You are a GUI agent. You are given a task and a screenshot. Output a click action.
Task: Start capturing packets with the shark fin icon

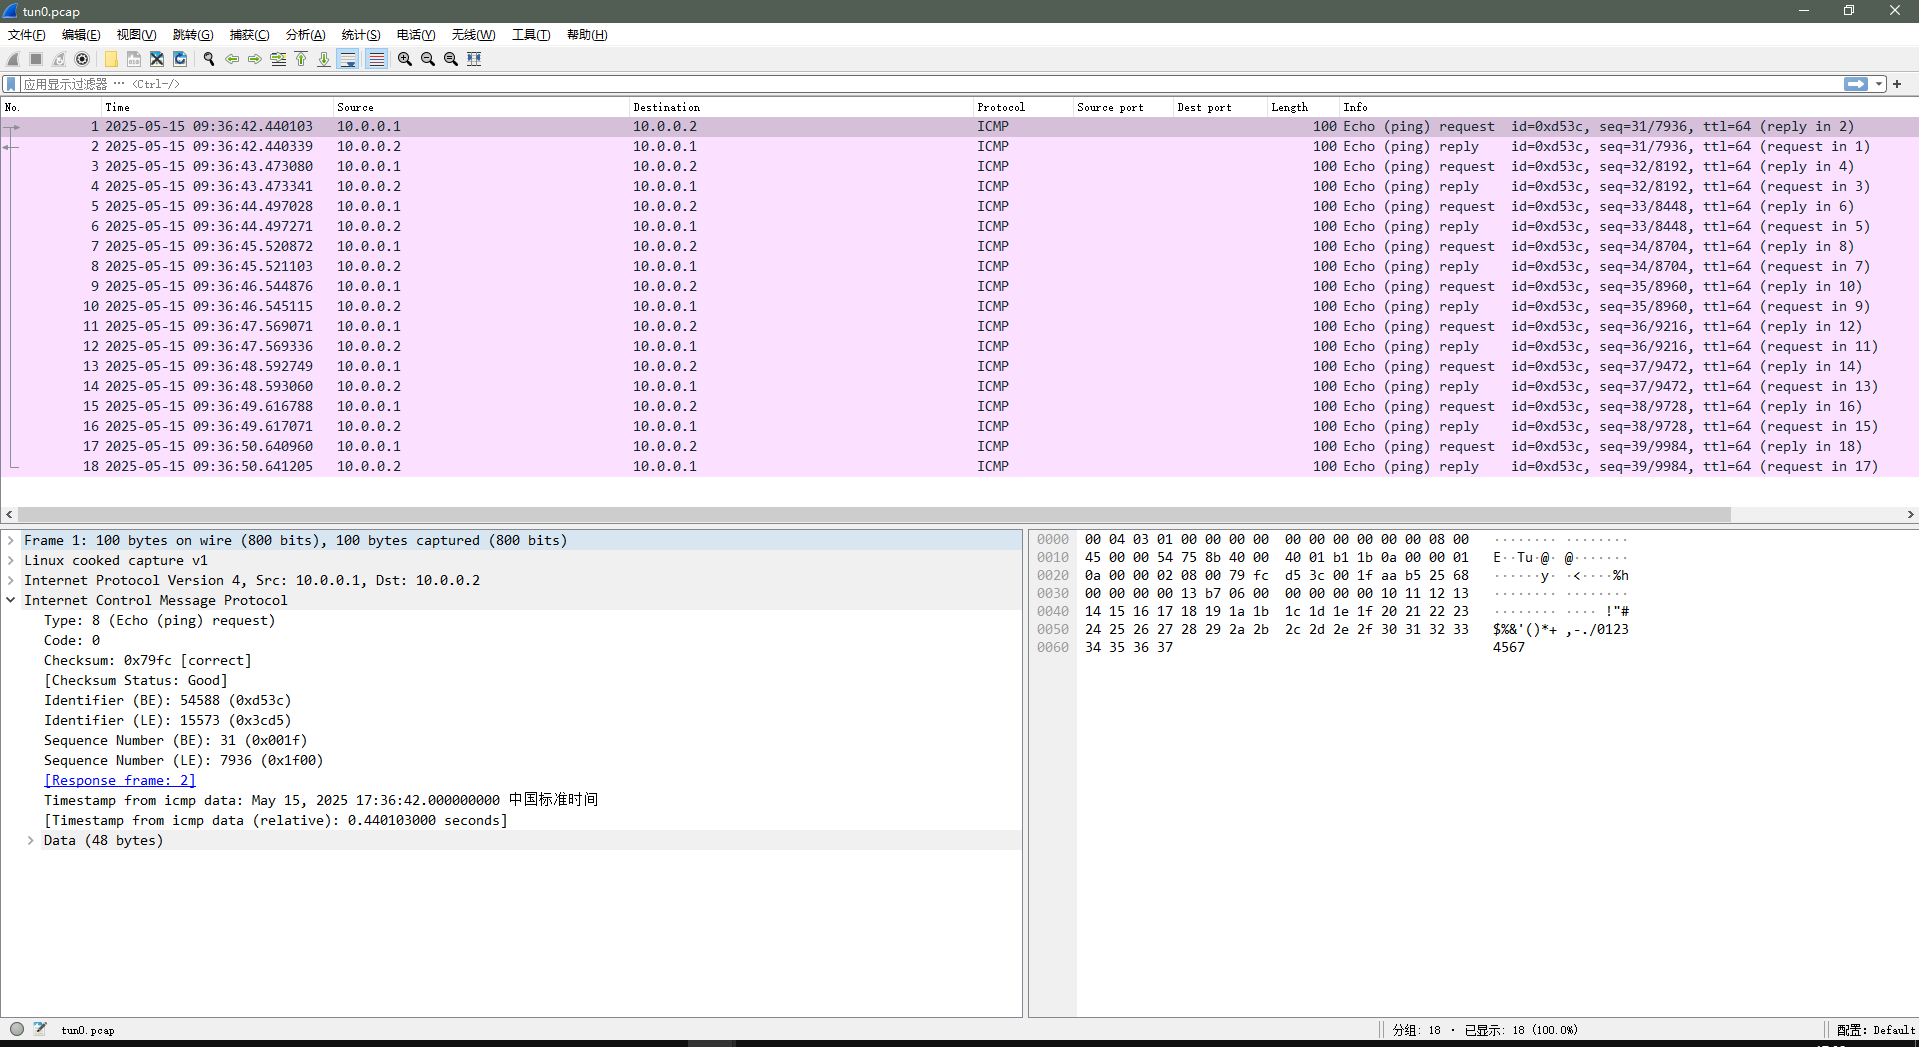[13, 59]
